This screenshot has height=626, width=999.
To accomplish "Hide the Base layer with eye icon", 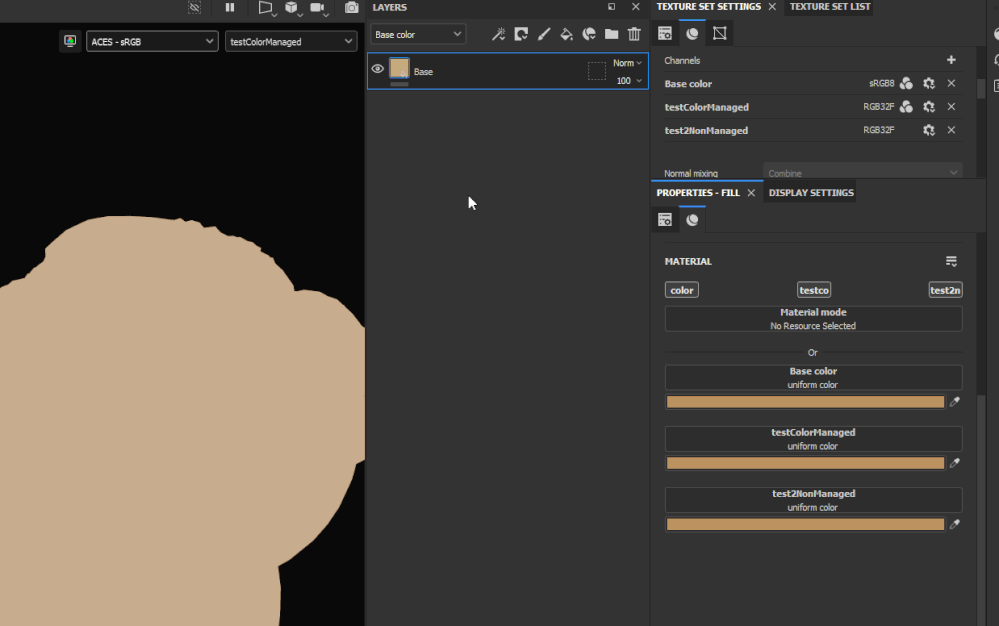I will [378, 69].
